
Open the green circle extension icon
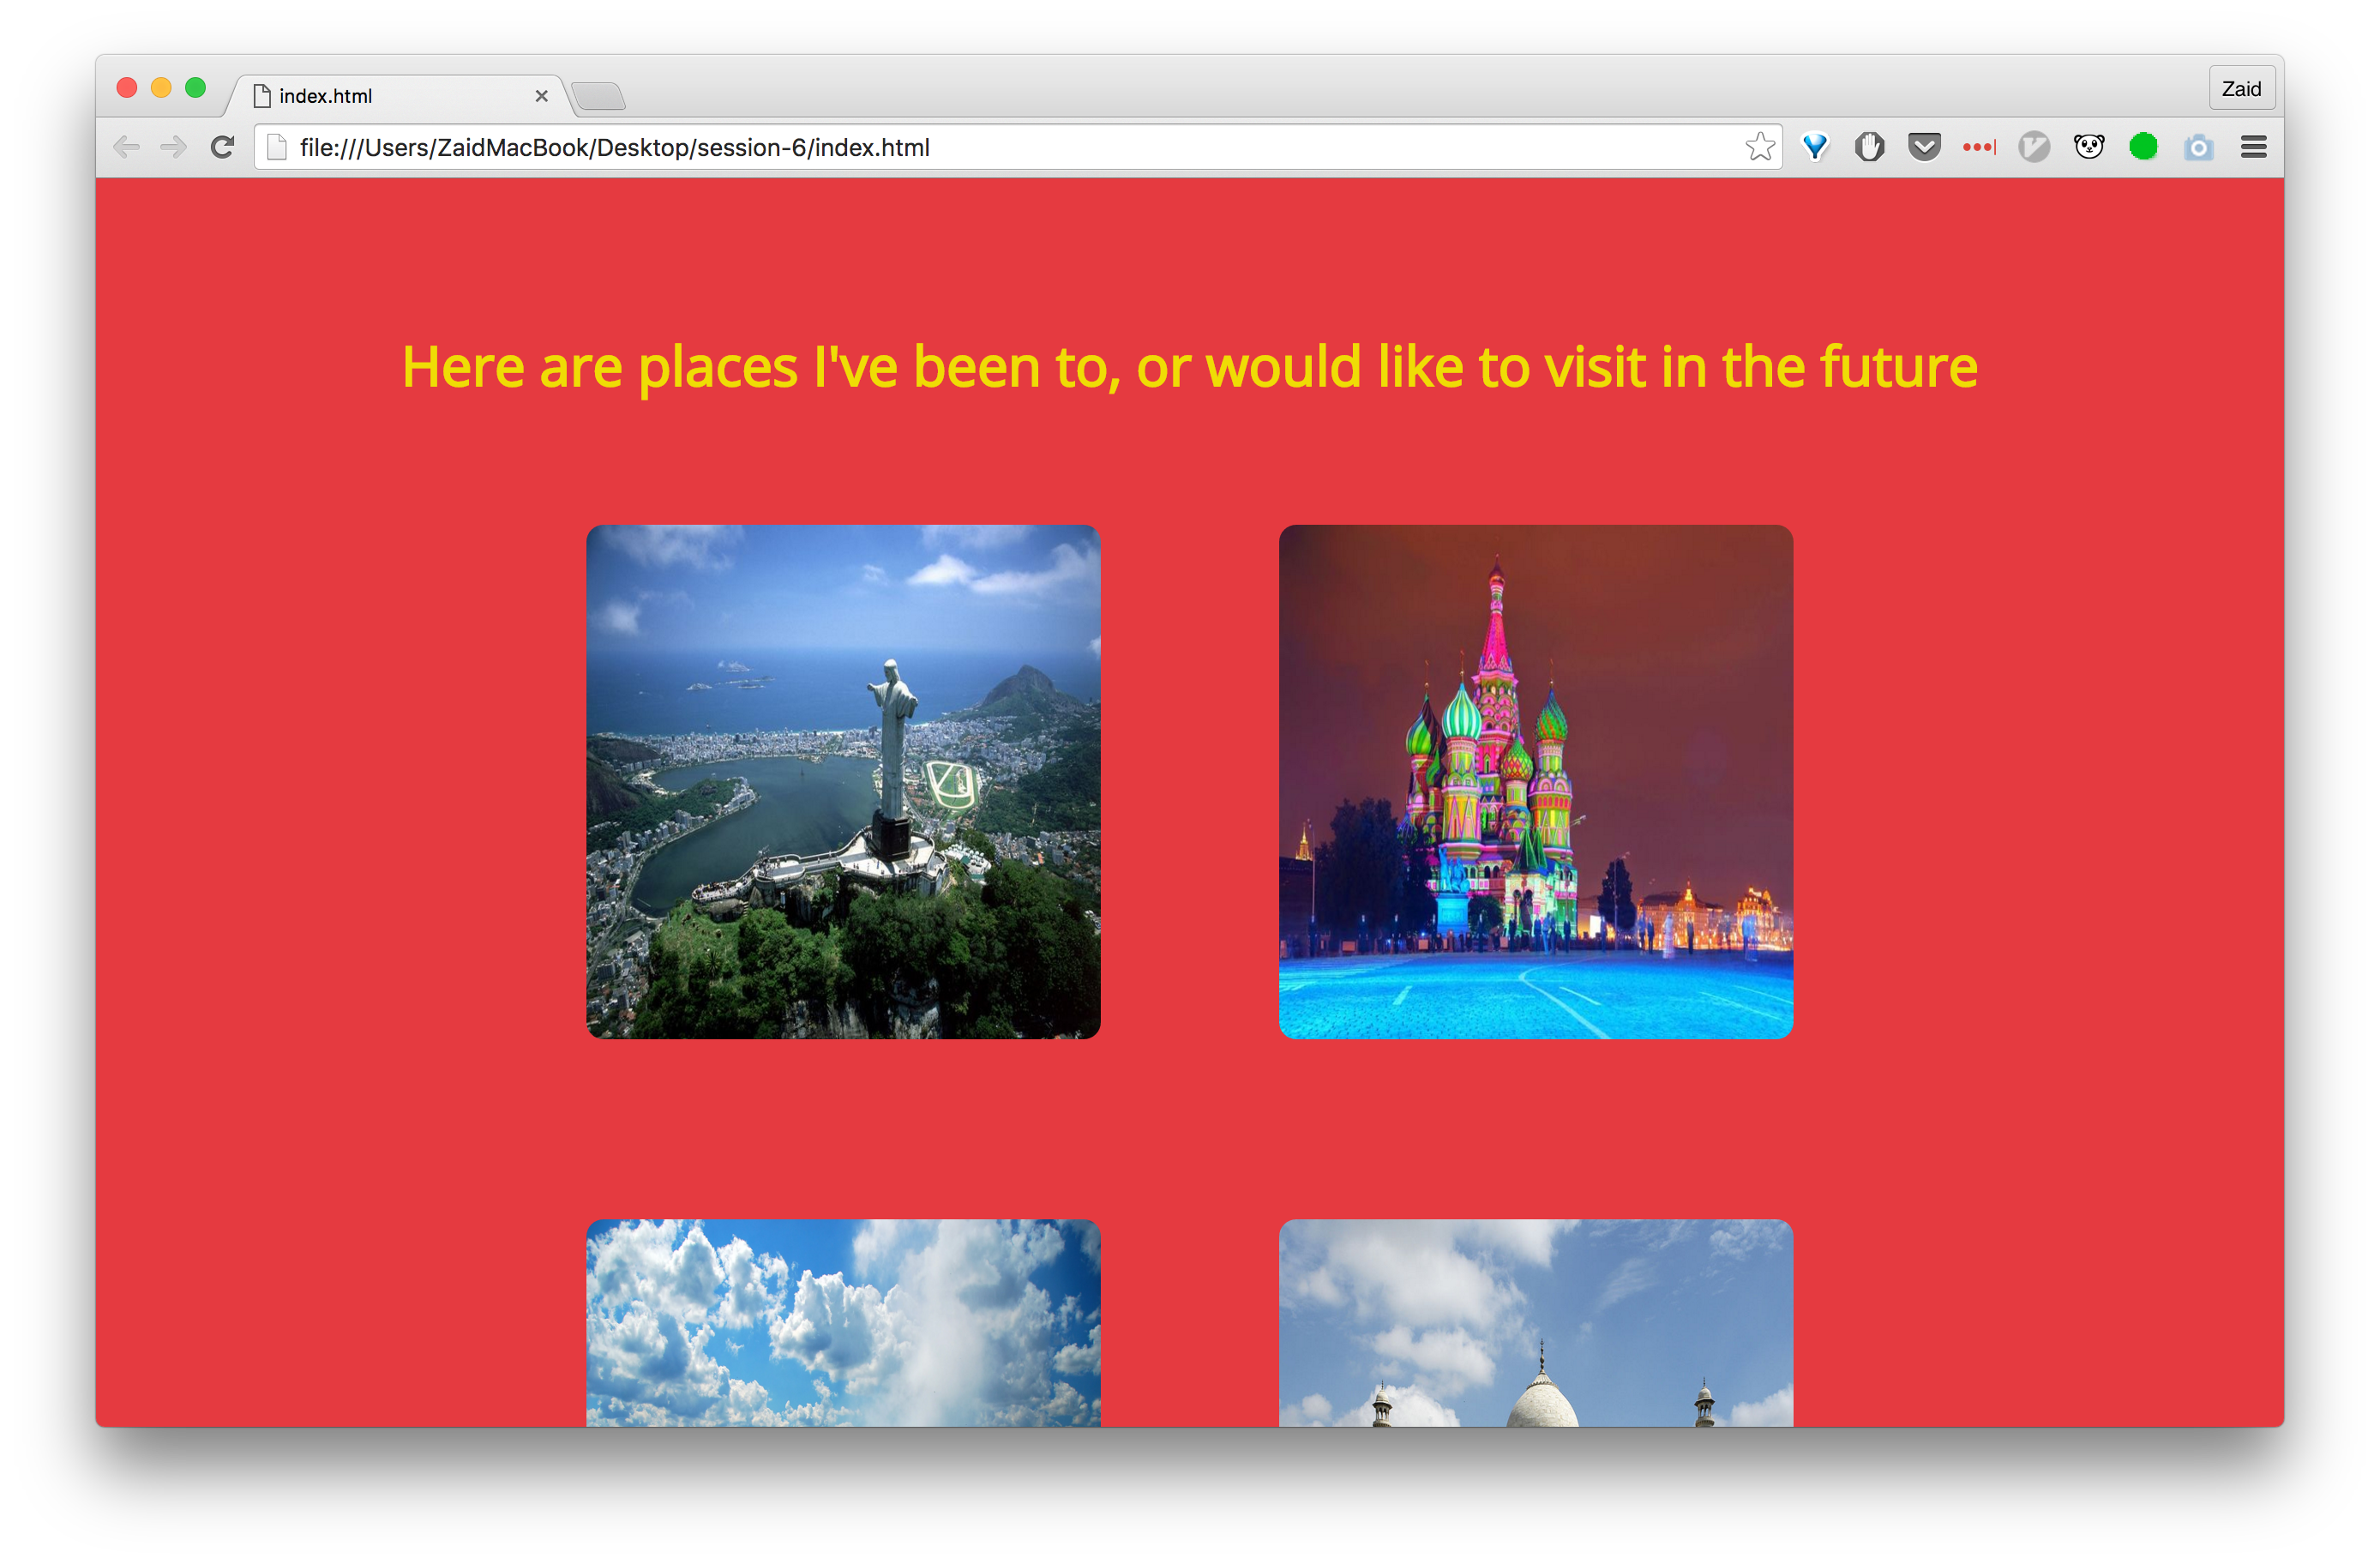pyautogui.click(x=2144, y=147)
